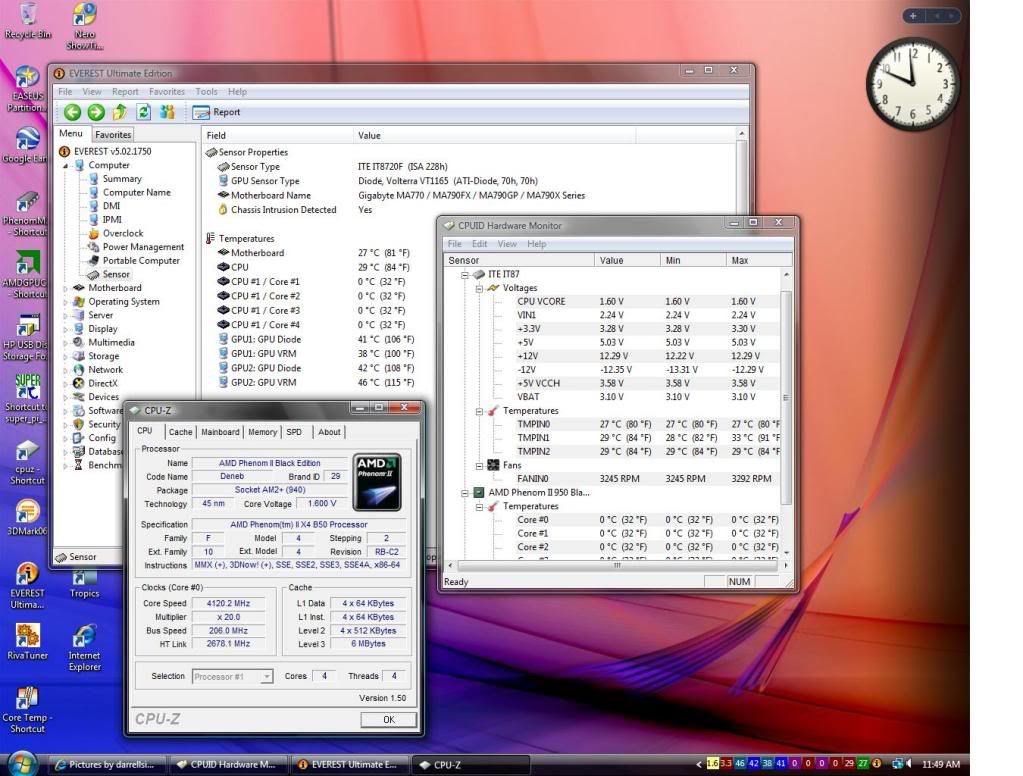The height and width of the screenshot is (776, 1023).
Task: Open the View menu in Hardware Monitor
Action: (507, 244)
